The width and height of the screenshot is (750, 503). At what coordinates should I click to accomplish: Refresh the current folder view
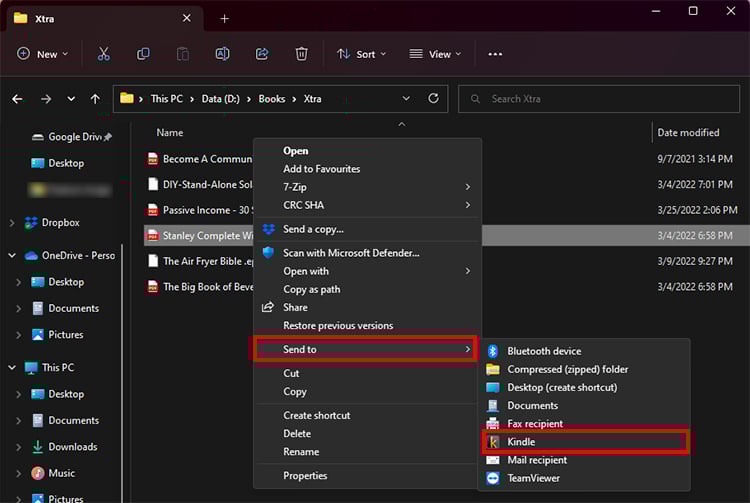pos(433,99)
